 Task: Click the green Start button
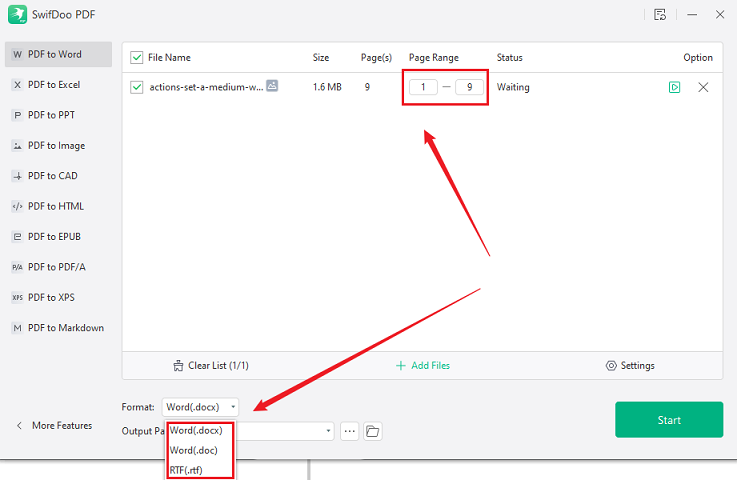669,420
